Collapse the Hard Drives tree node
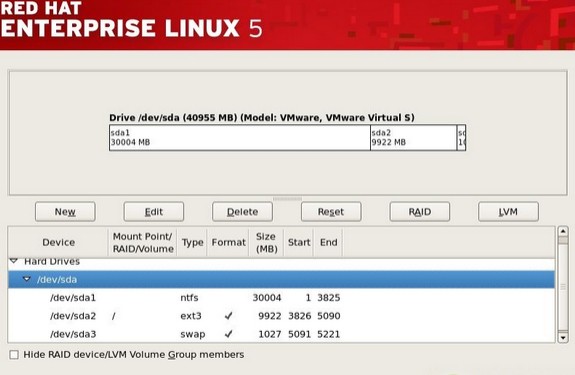The height and width of the screenshot is (375, 575). pos(14,261)
